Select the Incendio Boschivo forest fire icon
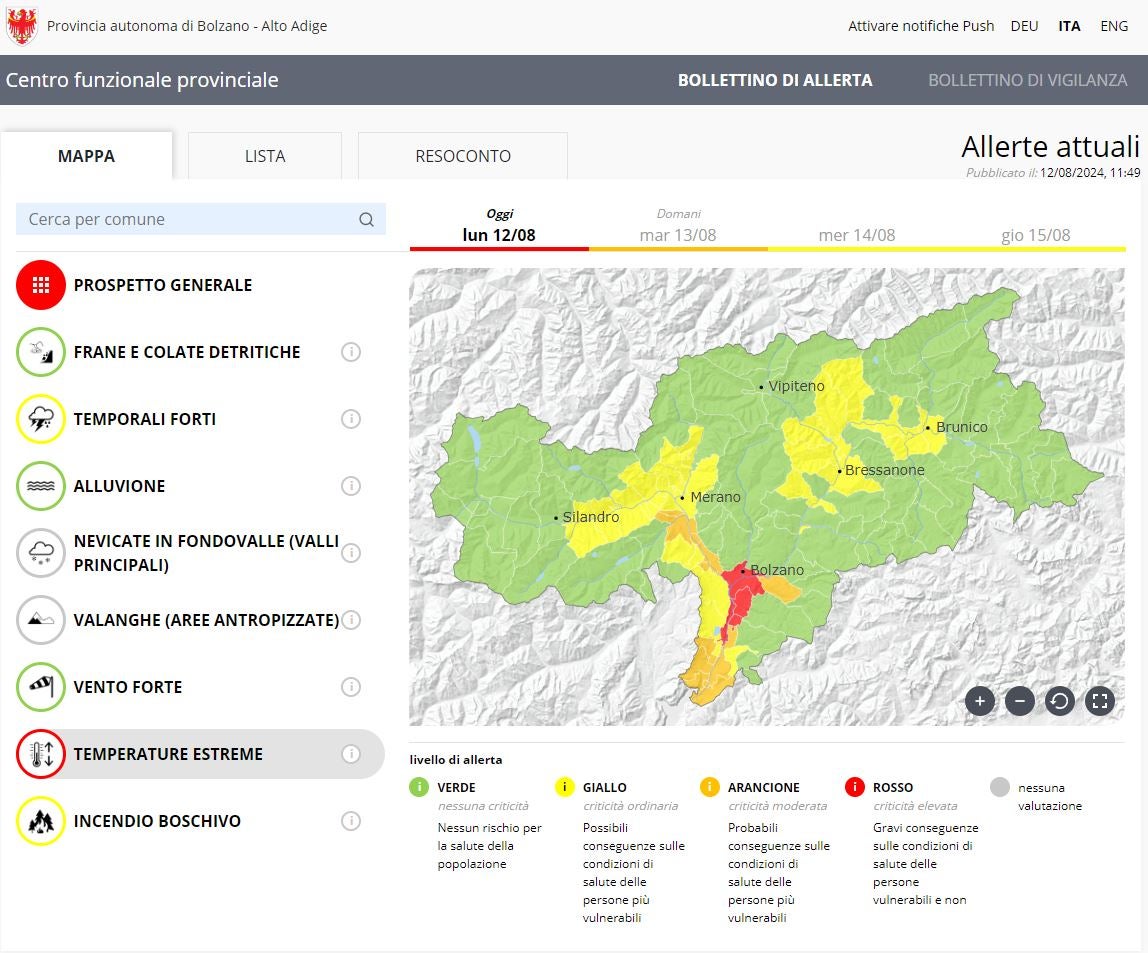The width and height of the screenshot is (1148, 953). coord(41,821)
